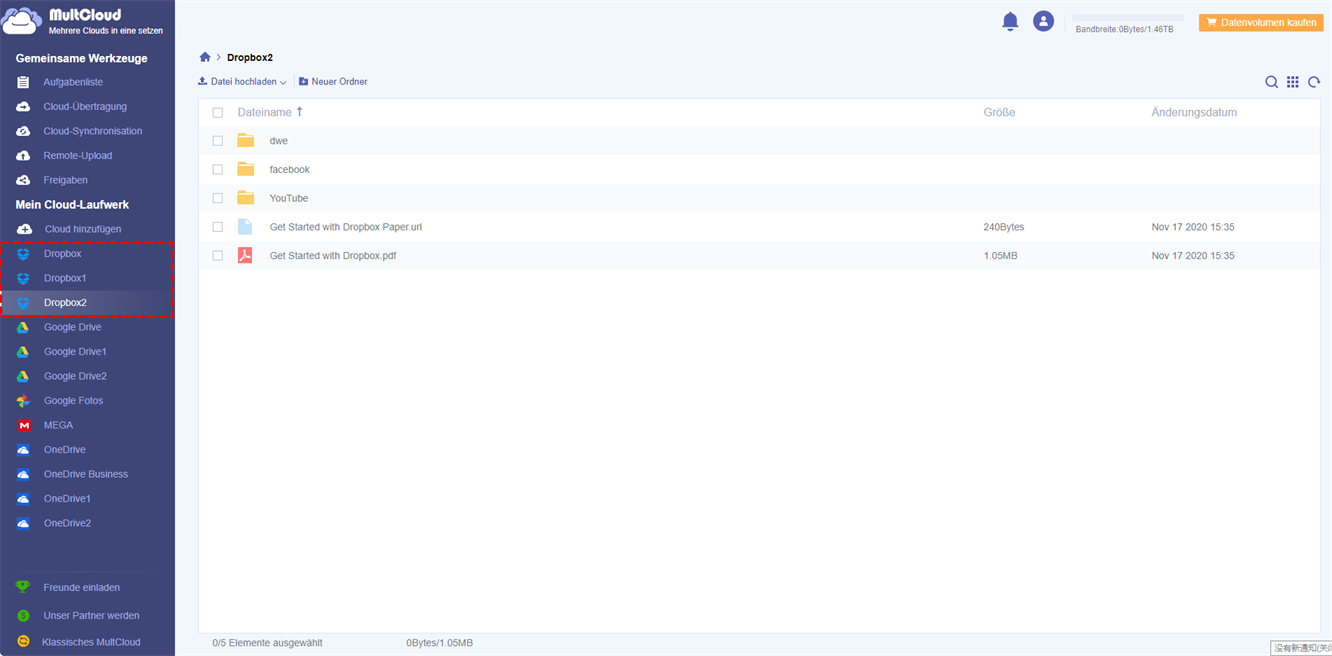Image resolution: width=1332 pixels, height=656 pixels.
Task: Click the Bandbreite usage bar
Action: 1128,17
